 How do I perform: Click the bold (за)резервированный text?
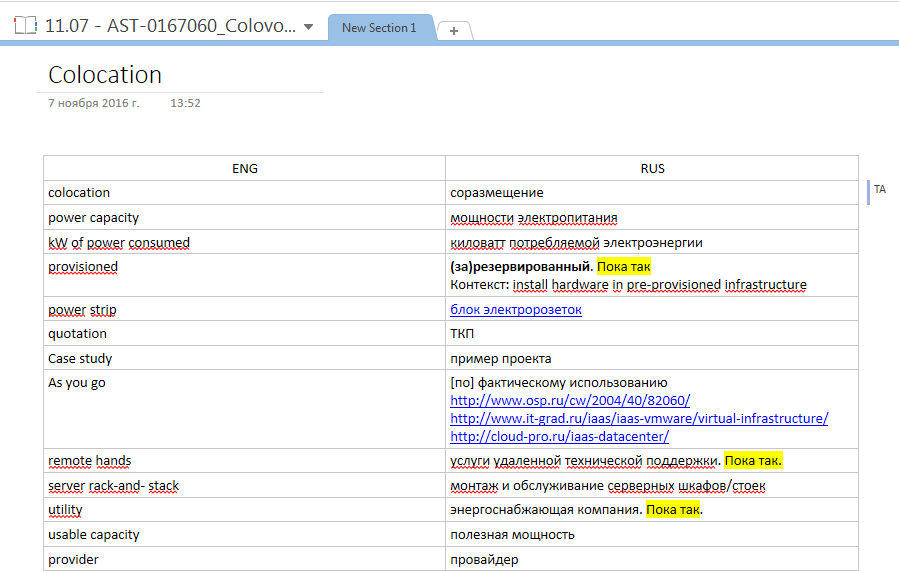521,267
